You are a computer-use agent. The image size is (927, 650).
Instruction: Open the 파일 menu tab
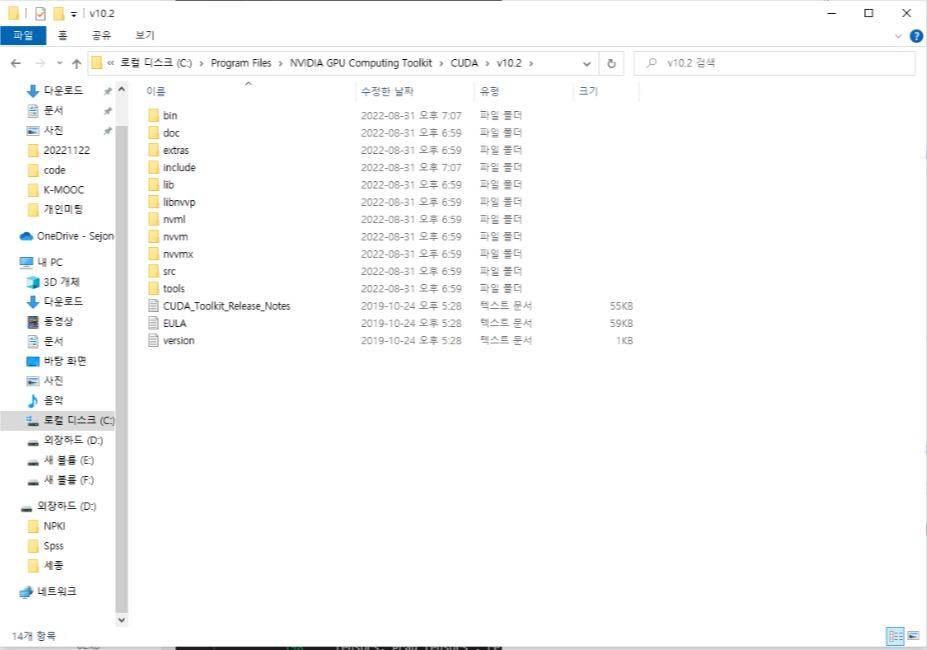[x=23, y=35]
